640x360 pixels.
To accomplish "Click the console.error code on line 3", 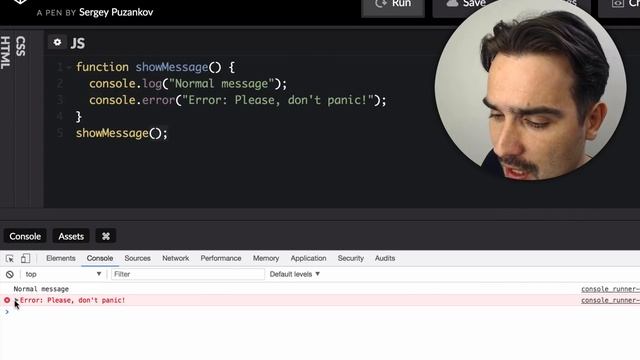I will (x=238, y=100).
